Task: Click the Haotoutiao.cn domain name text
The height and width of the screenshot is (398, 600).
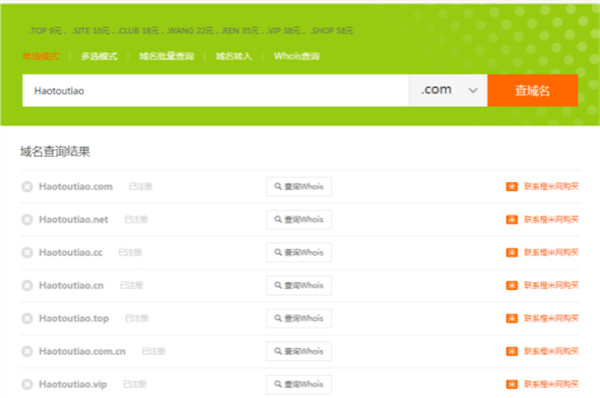Action: tap(71, 285)
